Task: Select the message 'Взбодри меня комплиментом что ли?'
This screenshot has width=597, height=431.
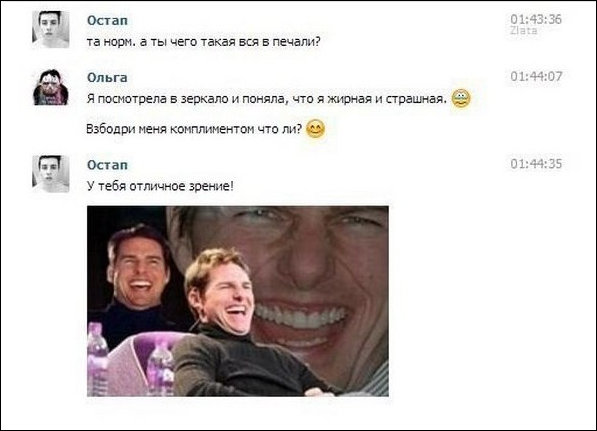Action: click(194, 129)
